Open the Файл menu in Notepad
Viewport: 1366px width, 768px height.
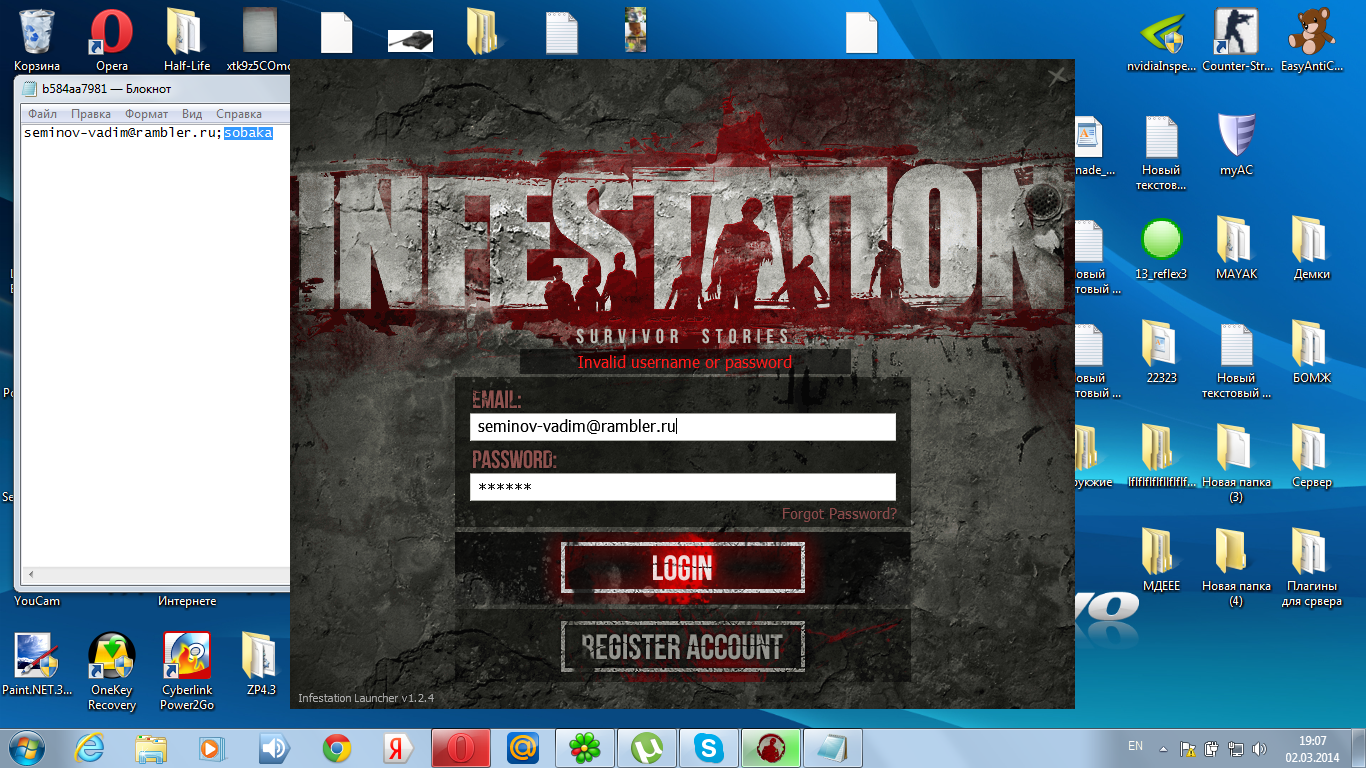tap(43, 114)
